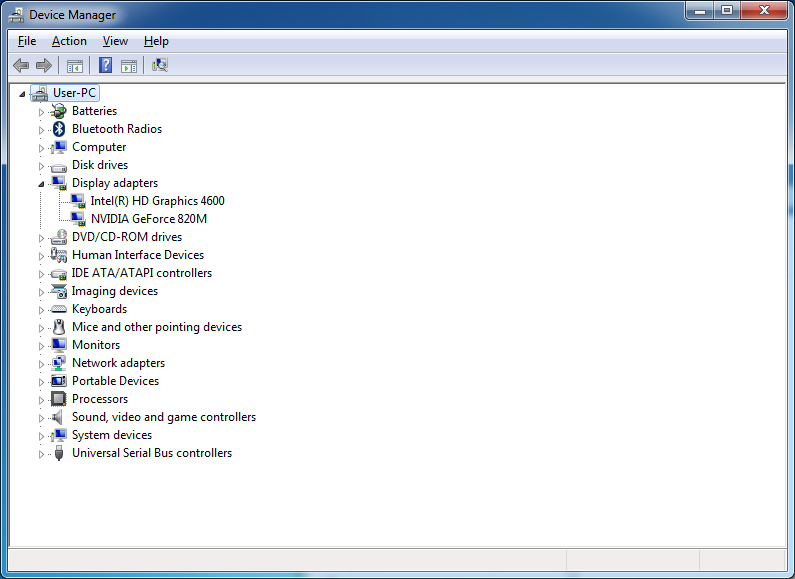
Task: Click the Show/Hide Console Tree icon
Action: pos(74,66)
